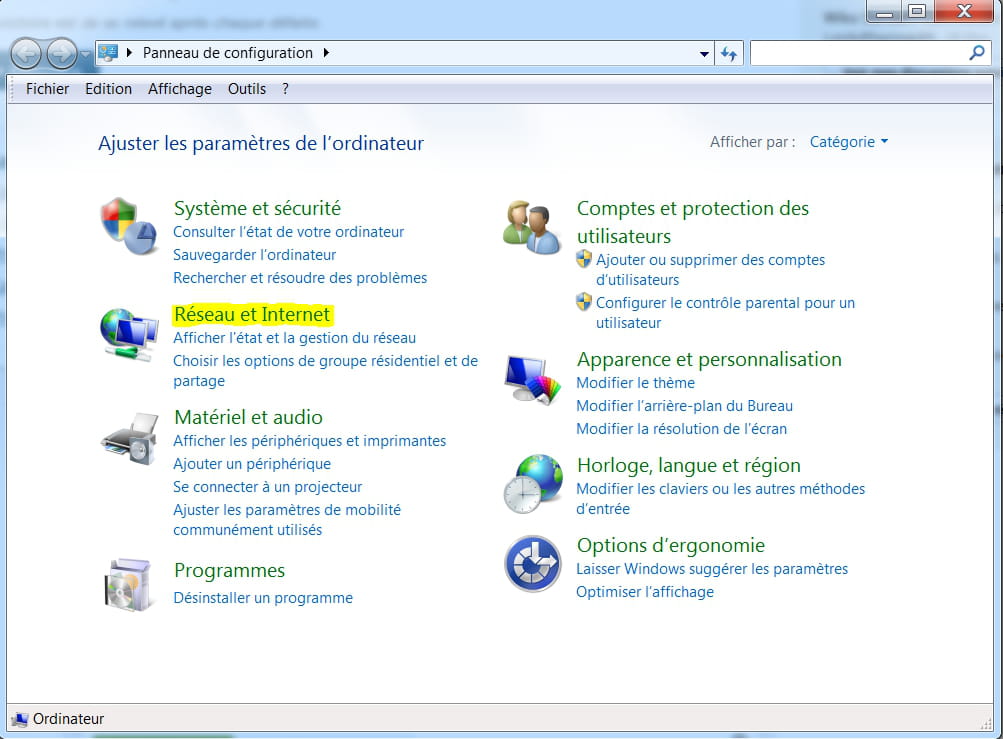Viewport: 1003px width, 739px height.
Task: Click Afficher l'état et la gestion du réseau
Action: [x=294, y=338]
